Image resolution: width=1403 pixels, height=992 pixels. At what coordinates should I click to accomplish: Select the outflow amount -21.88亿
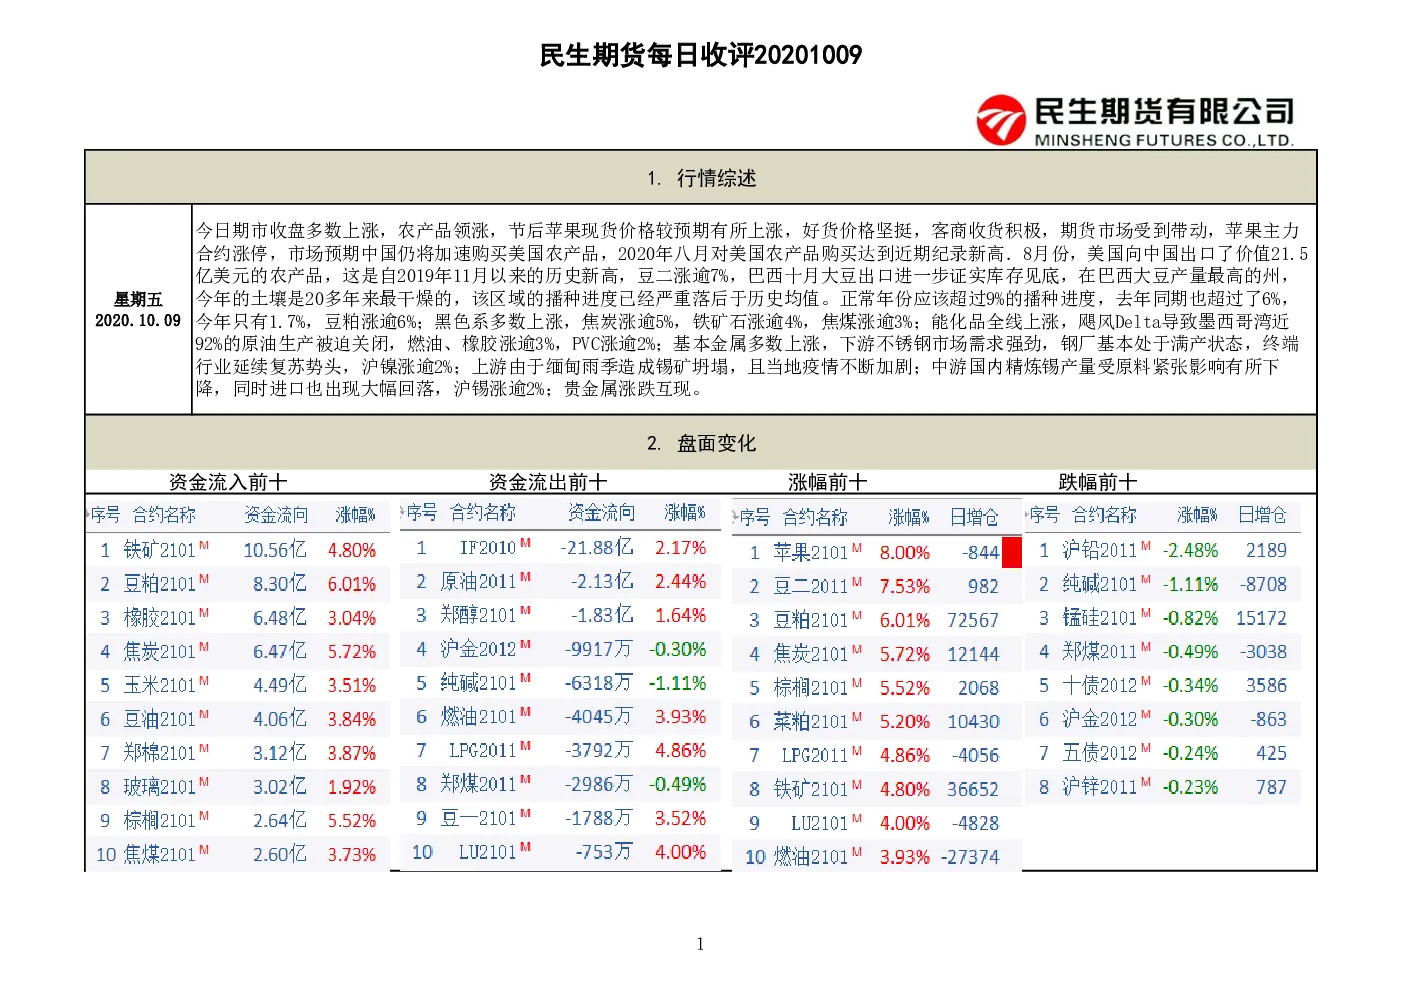(597, 547)
